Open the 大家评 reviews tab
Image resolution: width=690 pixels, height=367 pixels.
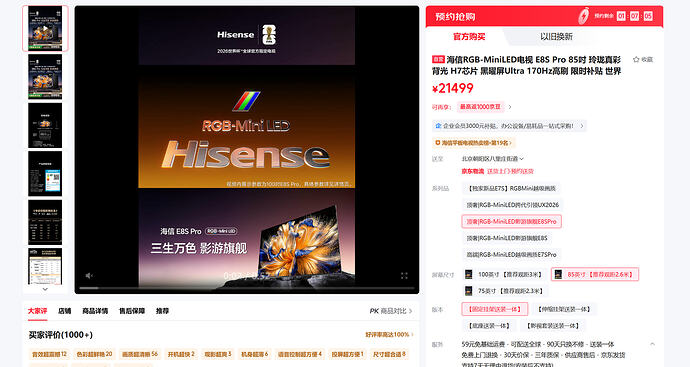pyautogui.click(x=37, y=311)
